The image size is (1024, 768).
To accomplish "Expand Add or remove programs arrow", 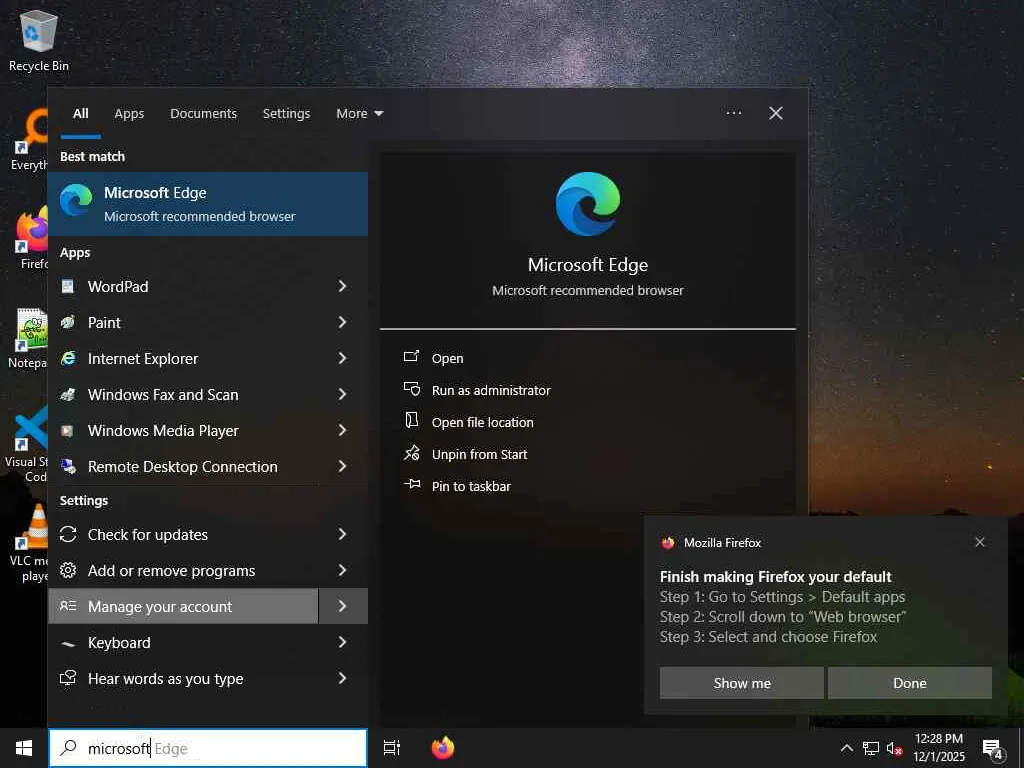I will tap(342, 570).
